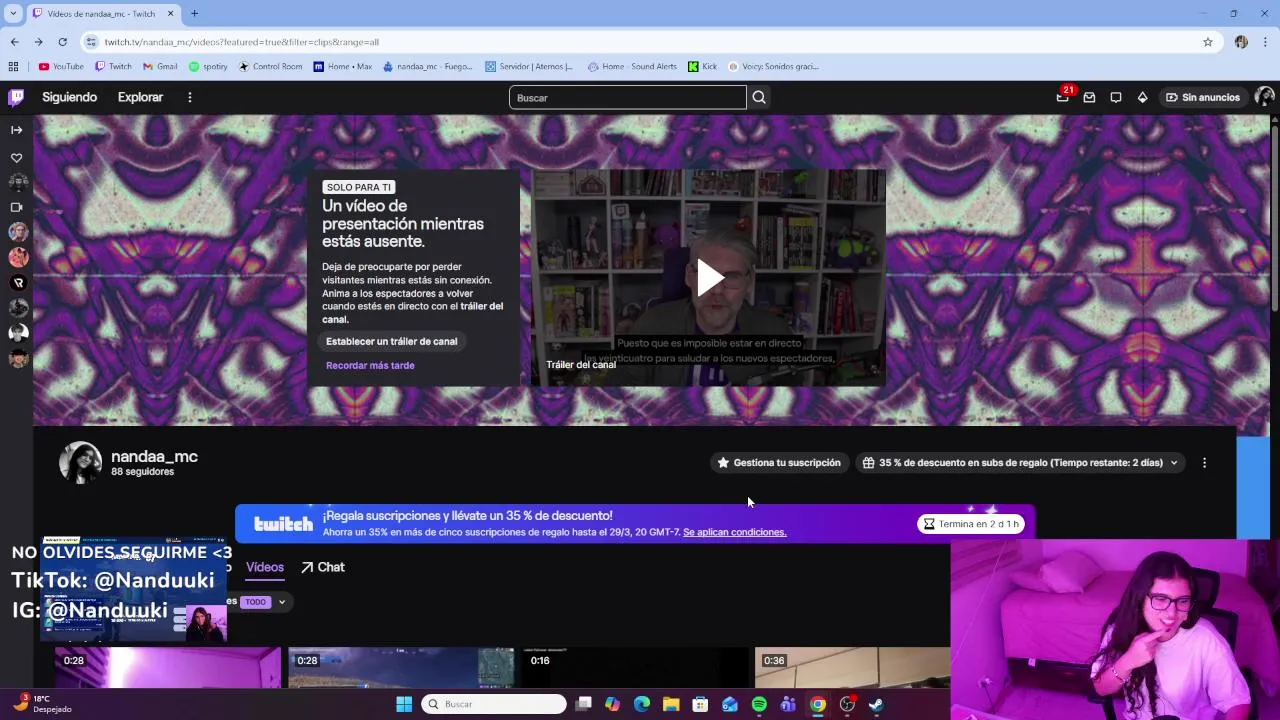Viewport: 1280px width, 720px height.
Task: Open the YouTube bookmark
Action: (61, 67)
